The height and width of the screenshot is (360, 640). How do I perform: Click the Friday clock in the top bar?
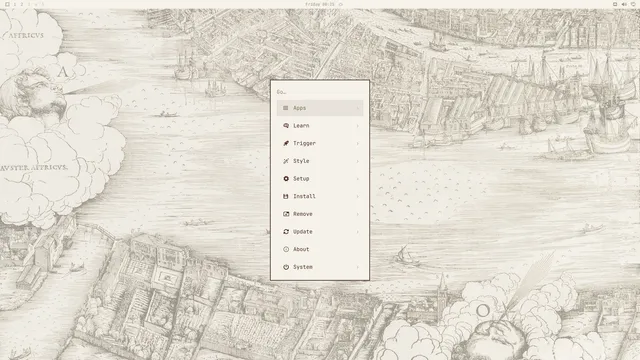[320, 4]
